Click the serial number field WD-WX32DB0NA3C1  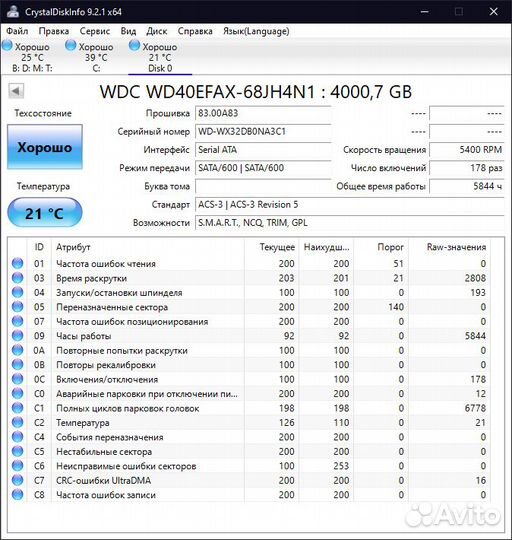point(263,132)
